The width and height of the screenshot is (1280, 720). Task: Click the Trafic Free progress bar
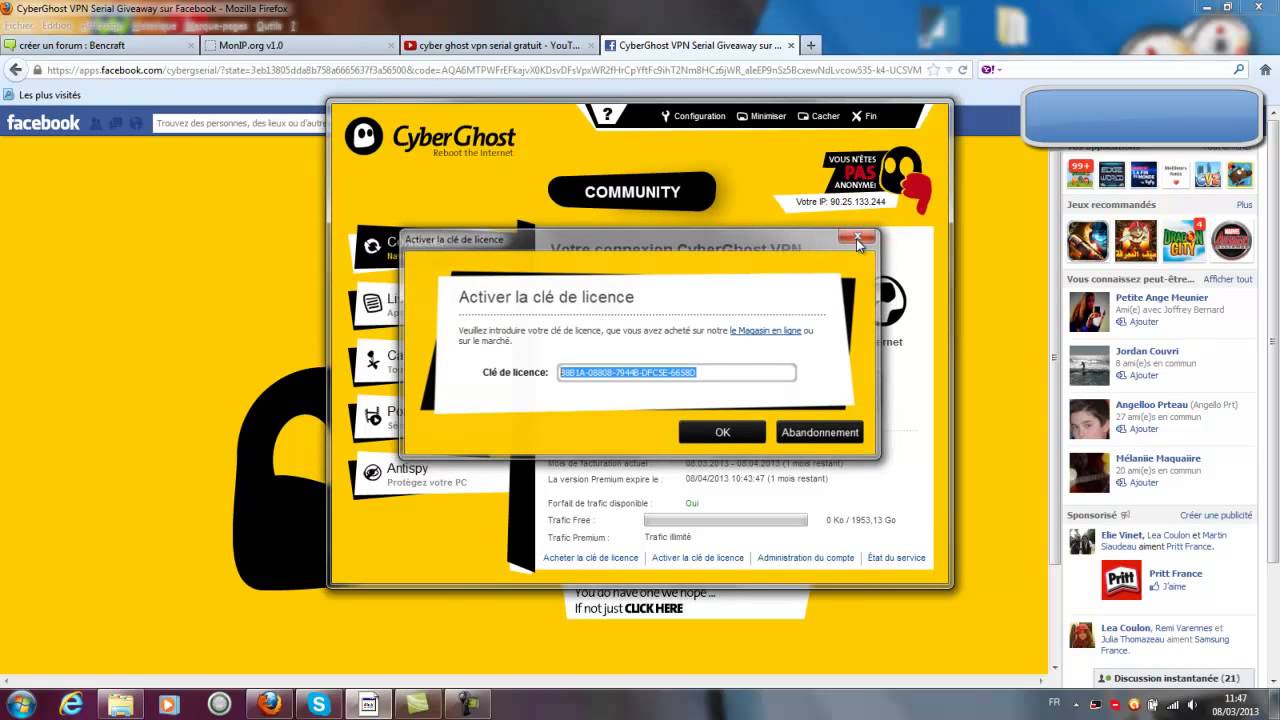tap(725, 521)
